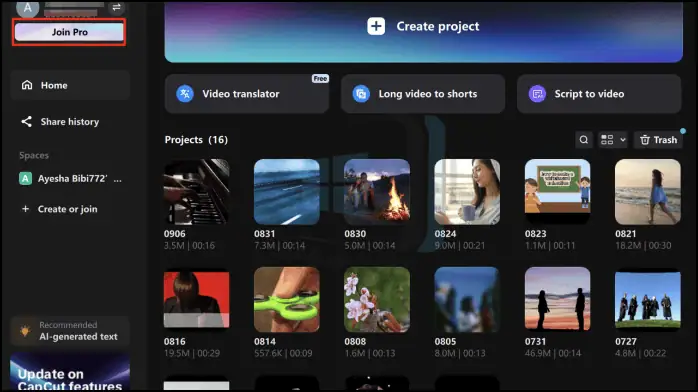Click the account switch arrows icon
The image size is (698, 392).
116,7
